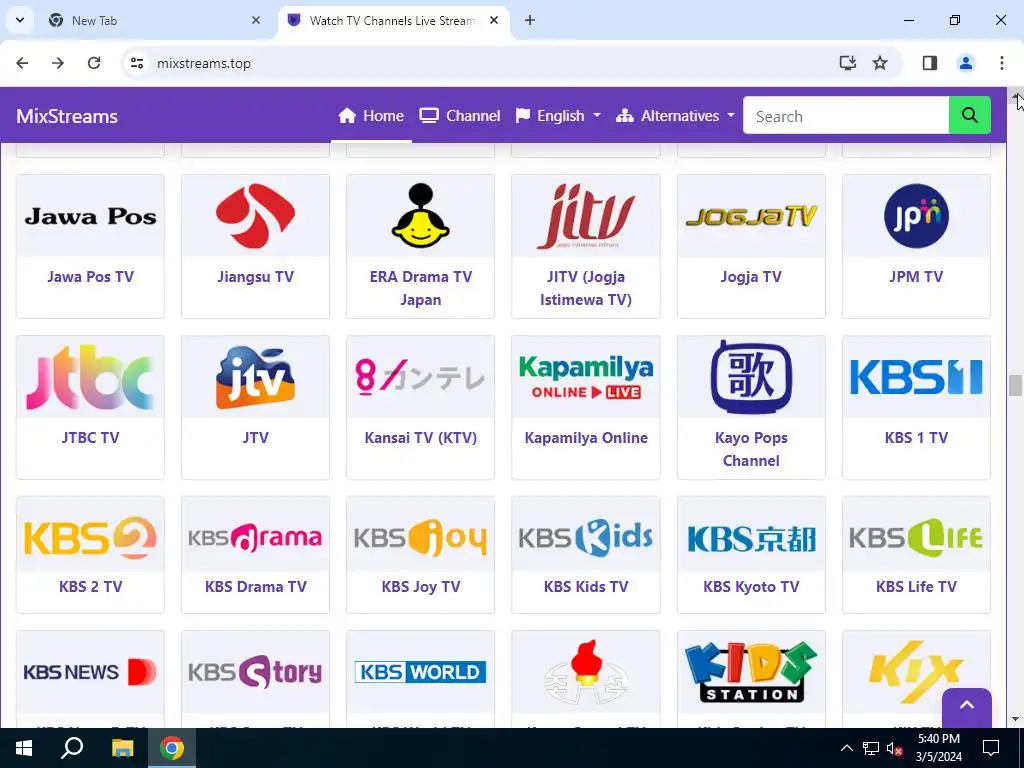The height and width of the screenshot is (768, 1024).
Task: Open the Kids Station colorful logo
Action: (751, 672)
